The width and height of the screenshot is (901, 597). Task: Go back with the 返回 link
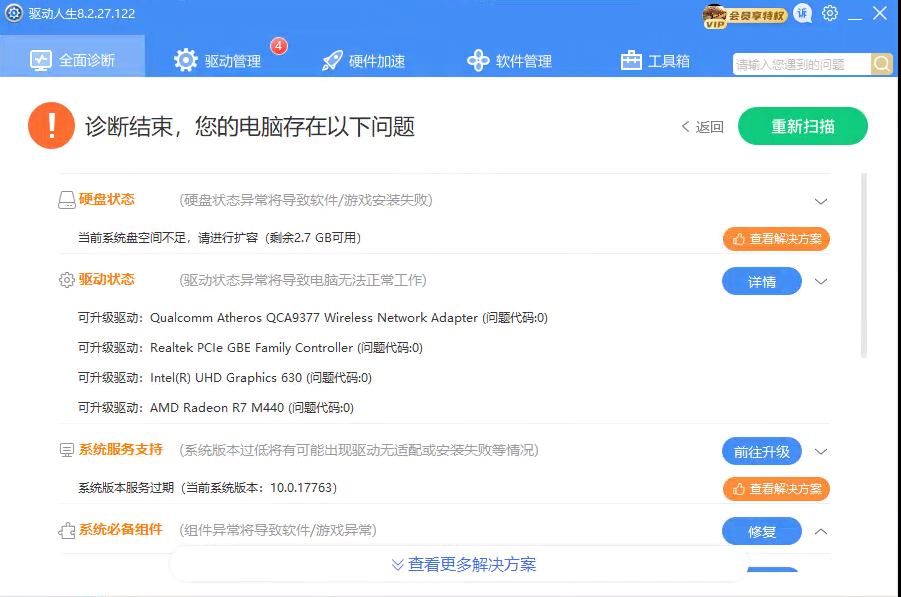702,126
